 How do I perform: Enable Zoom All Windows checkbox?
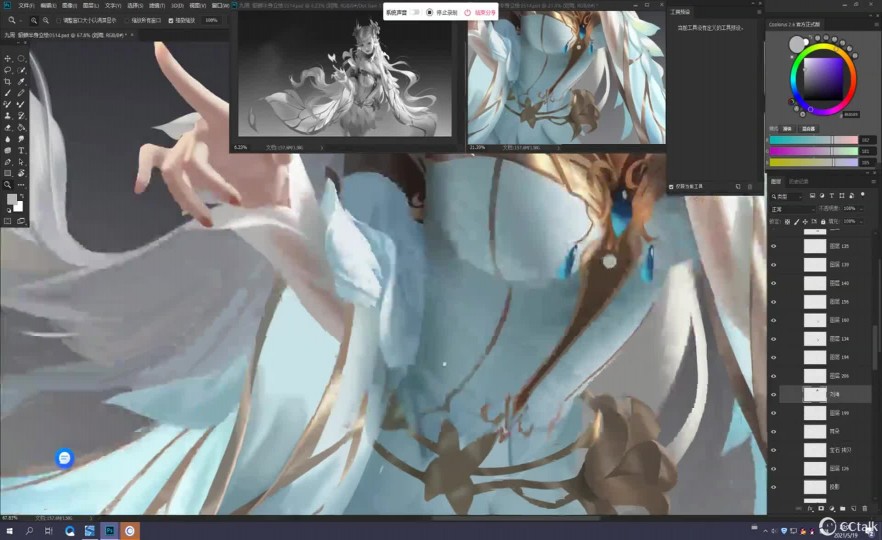127,20
